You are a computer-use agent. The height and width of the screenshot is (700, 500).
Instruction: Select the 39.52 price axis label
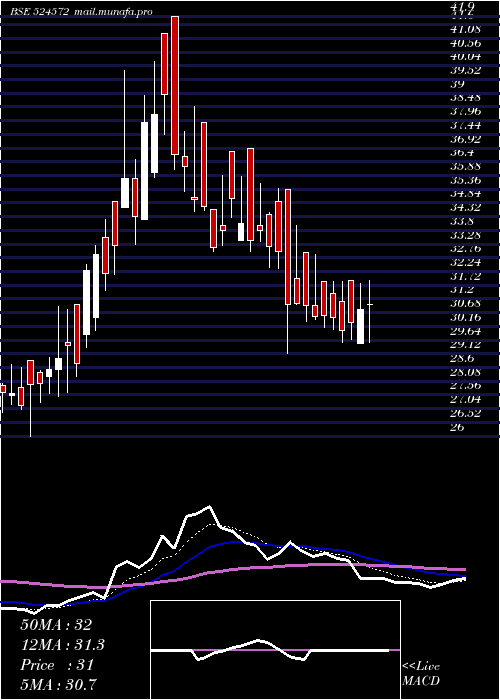click(465, 71)
